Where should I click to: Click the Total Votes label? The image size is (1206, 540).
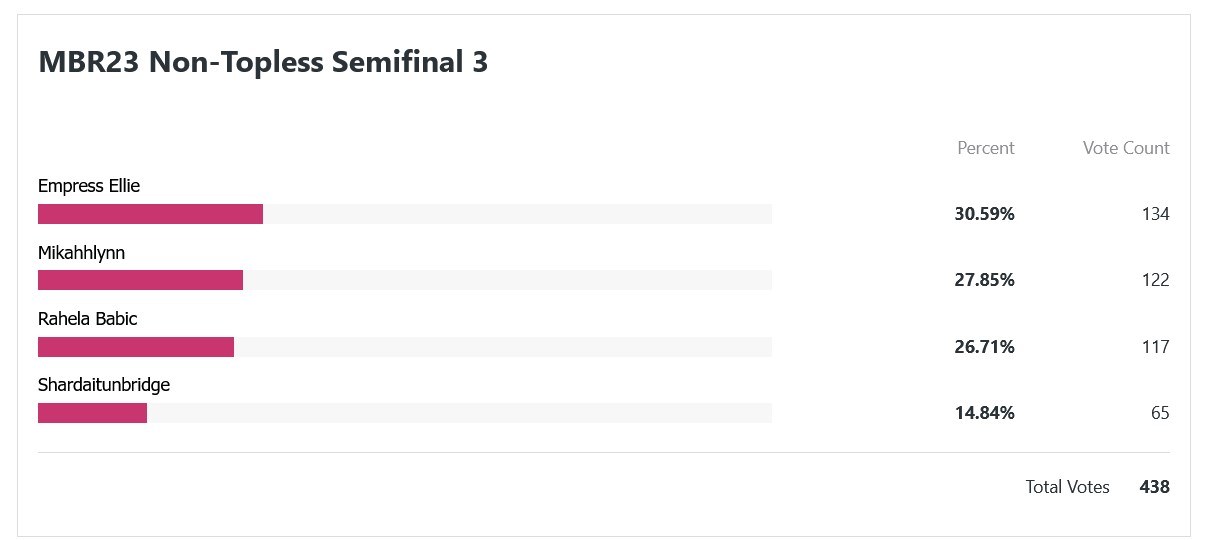click(1067, 487)
